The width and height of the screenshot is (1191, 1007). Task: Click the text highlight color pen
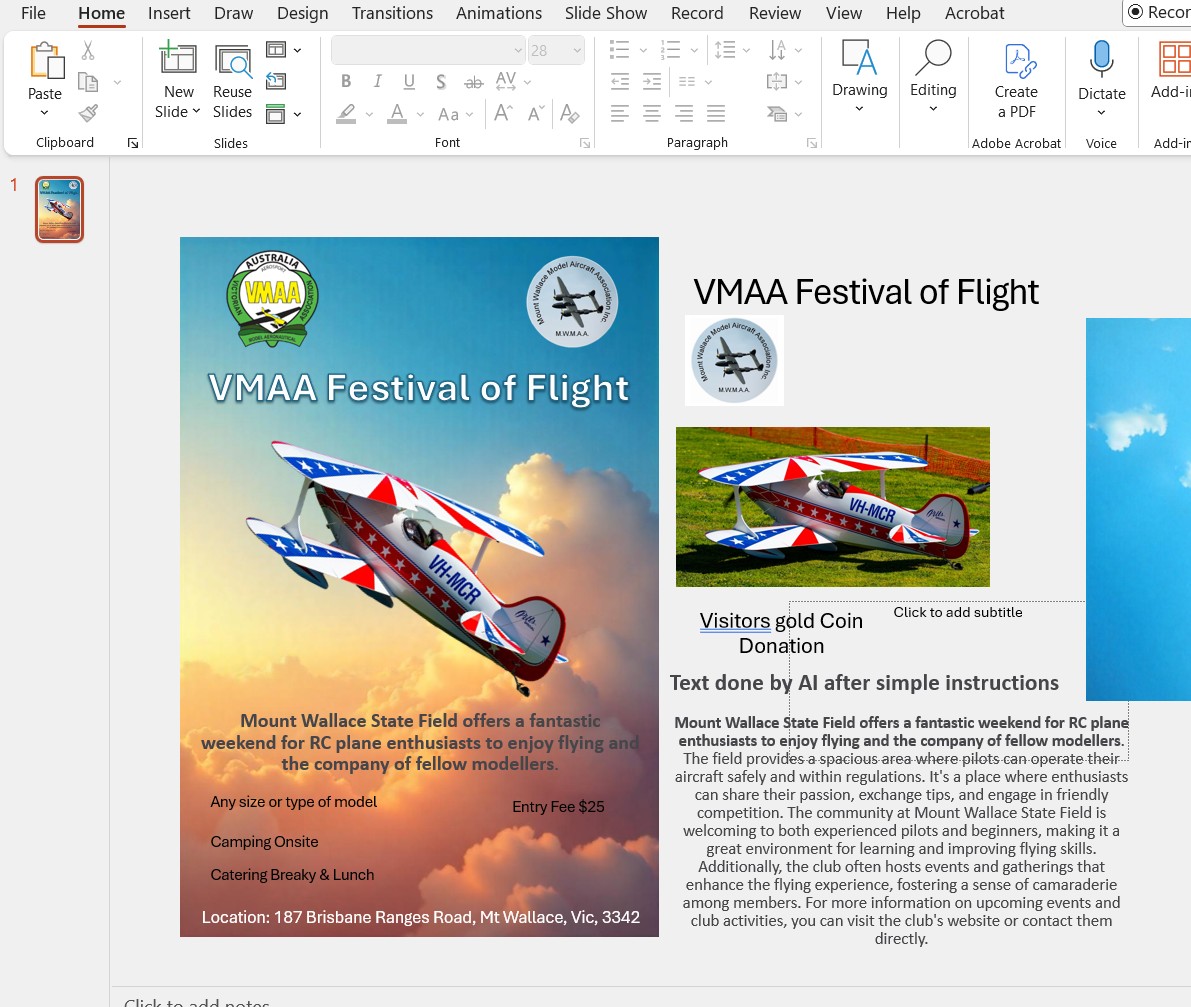click(x=346, y=114)
